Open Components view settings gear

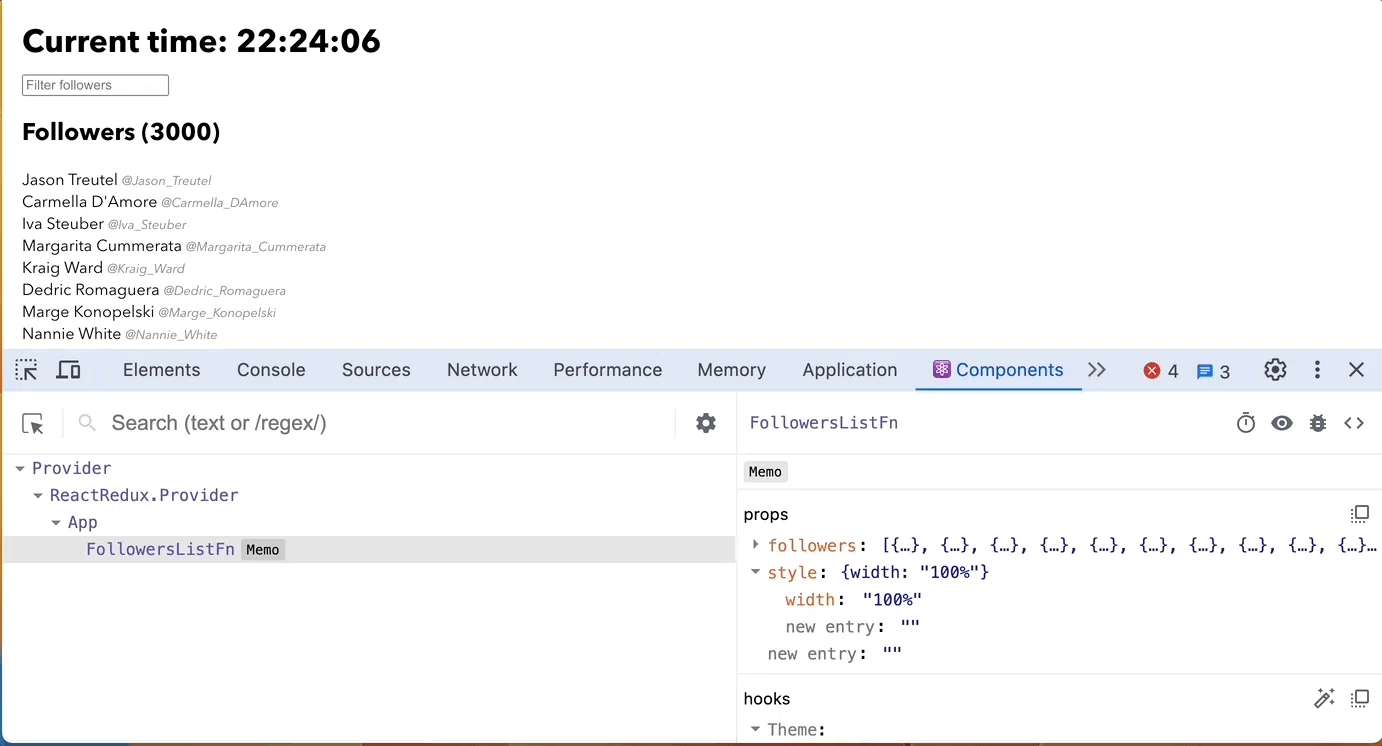point(706,423)
